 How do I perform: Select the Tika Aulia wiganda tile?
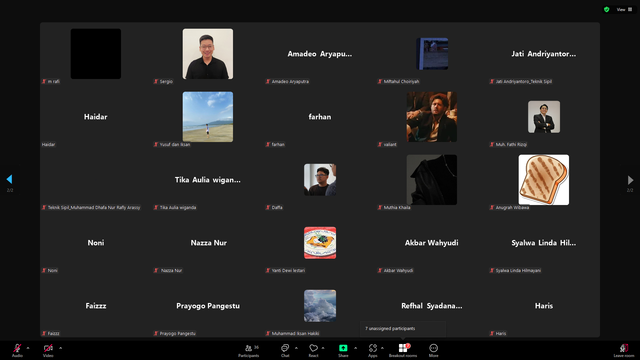(208, 180)
